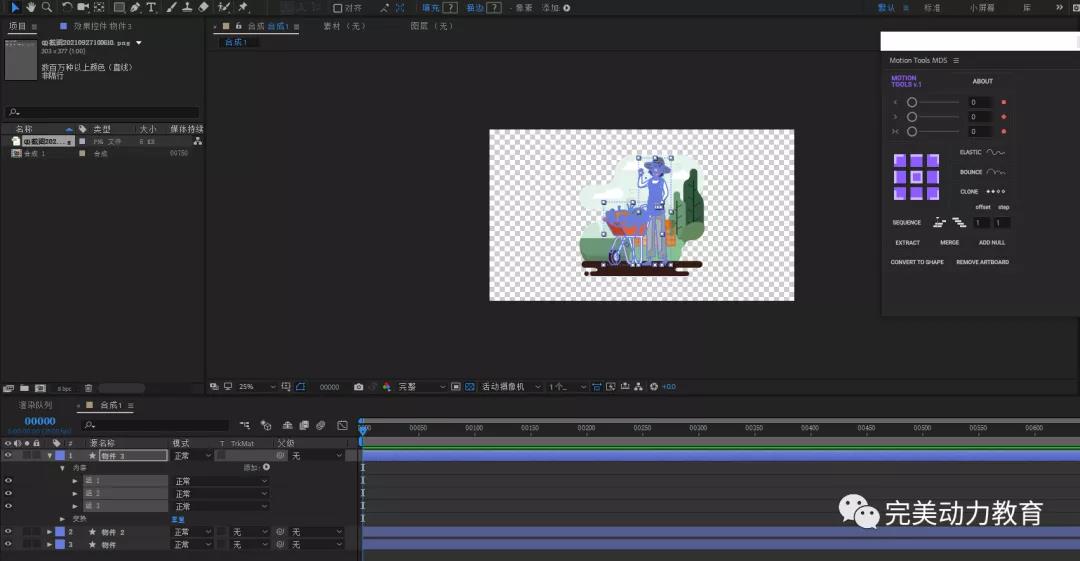Image resolution: width=1080 pixels, height=561 pixels.
Task: Switch to the 渲染队列 render queue tab
Action: (35, 405)
